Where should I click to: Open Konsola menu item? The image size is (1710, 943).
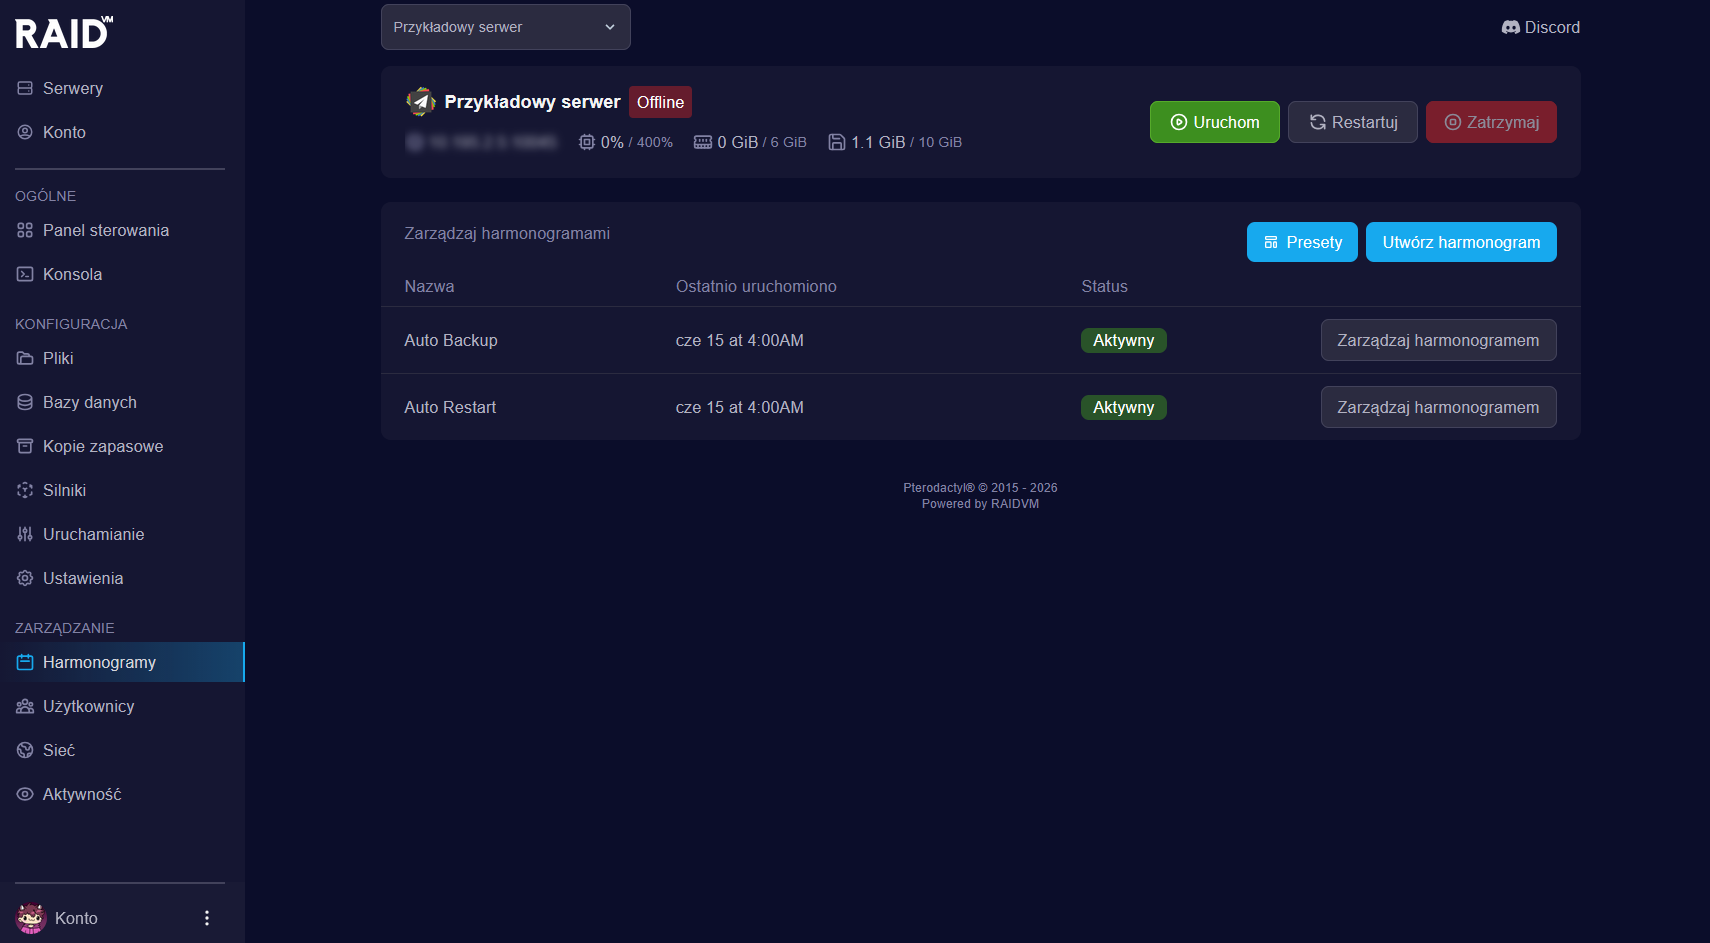pos(122,274)
